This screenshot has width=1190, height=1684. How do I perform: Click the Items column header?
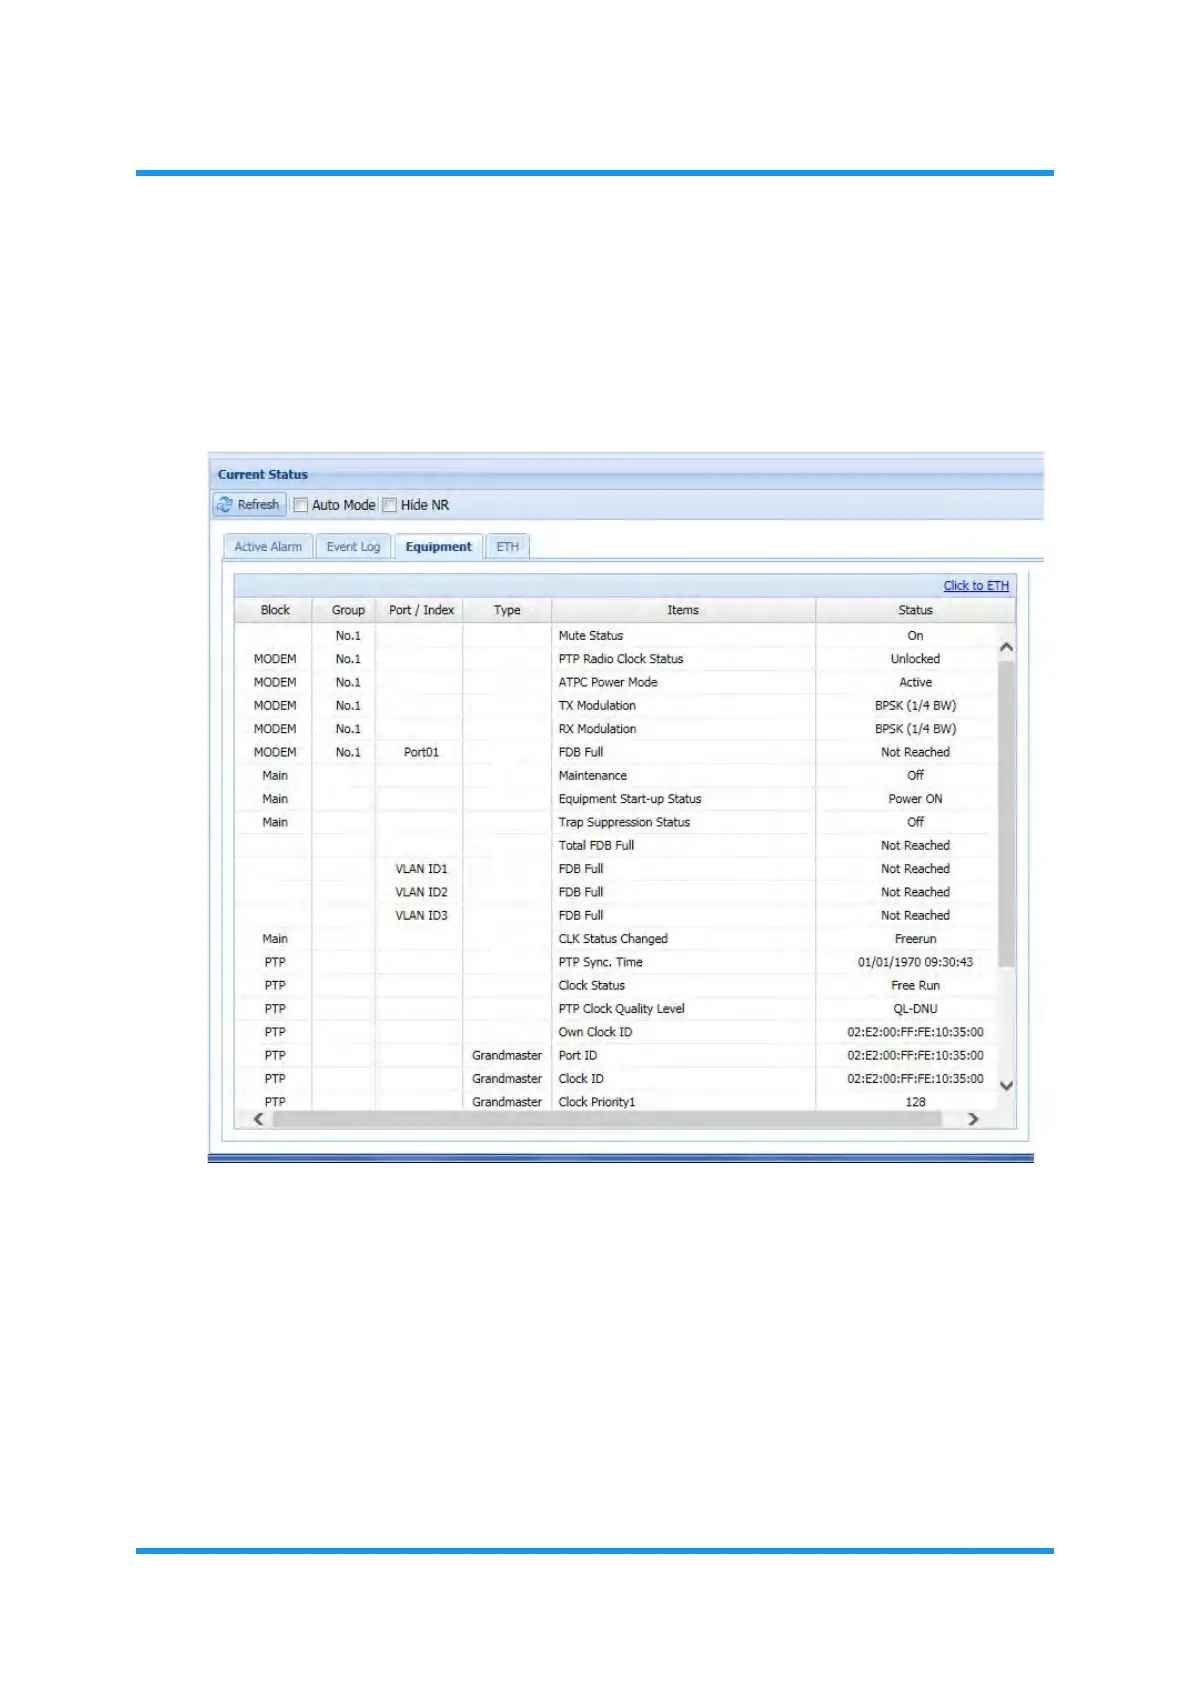point(683,610)
